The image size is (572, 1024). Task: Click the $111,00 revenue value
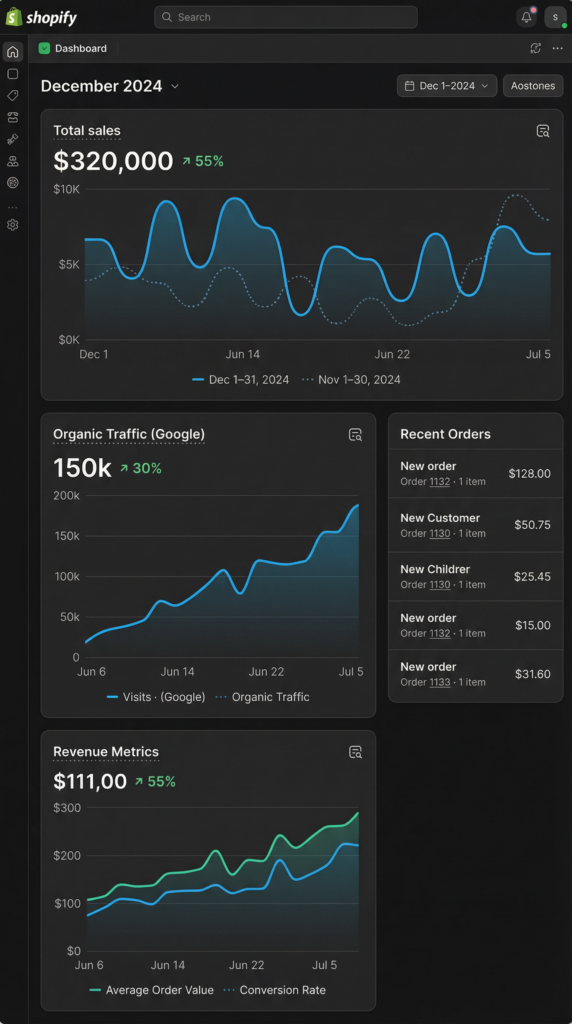pyautogui.click(x=90, y=781)
